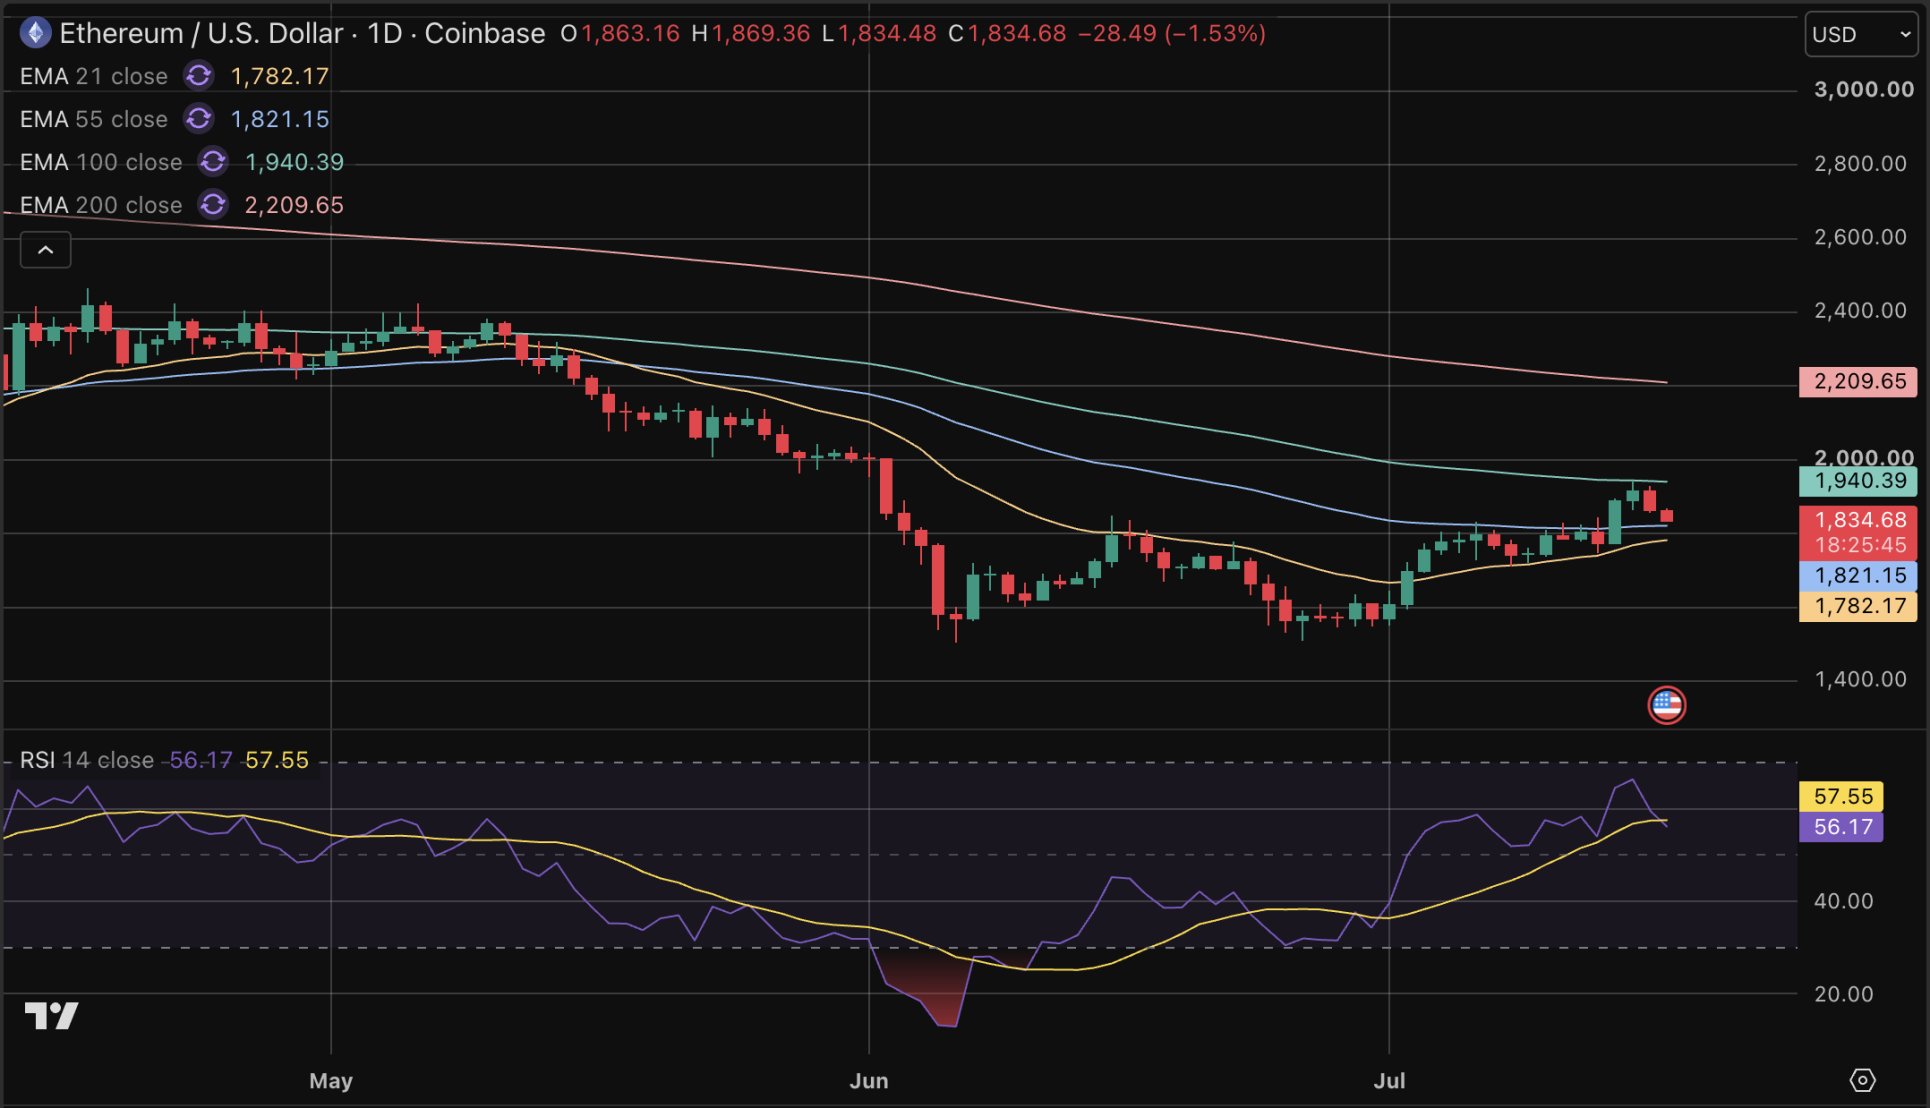Image resolution: width=1930 pixels, height=1108 pixels.
Task: Click the −28.49 (−1.53%) price change text
Action: click(1172, 33)
